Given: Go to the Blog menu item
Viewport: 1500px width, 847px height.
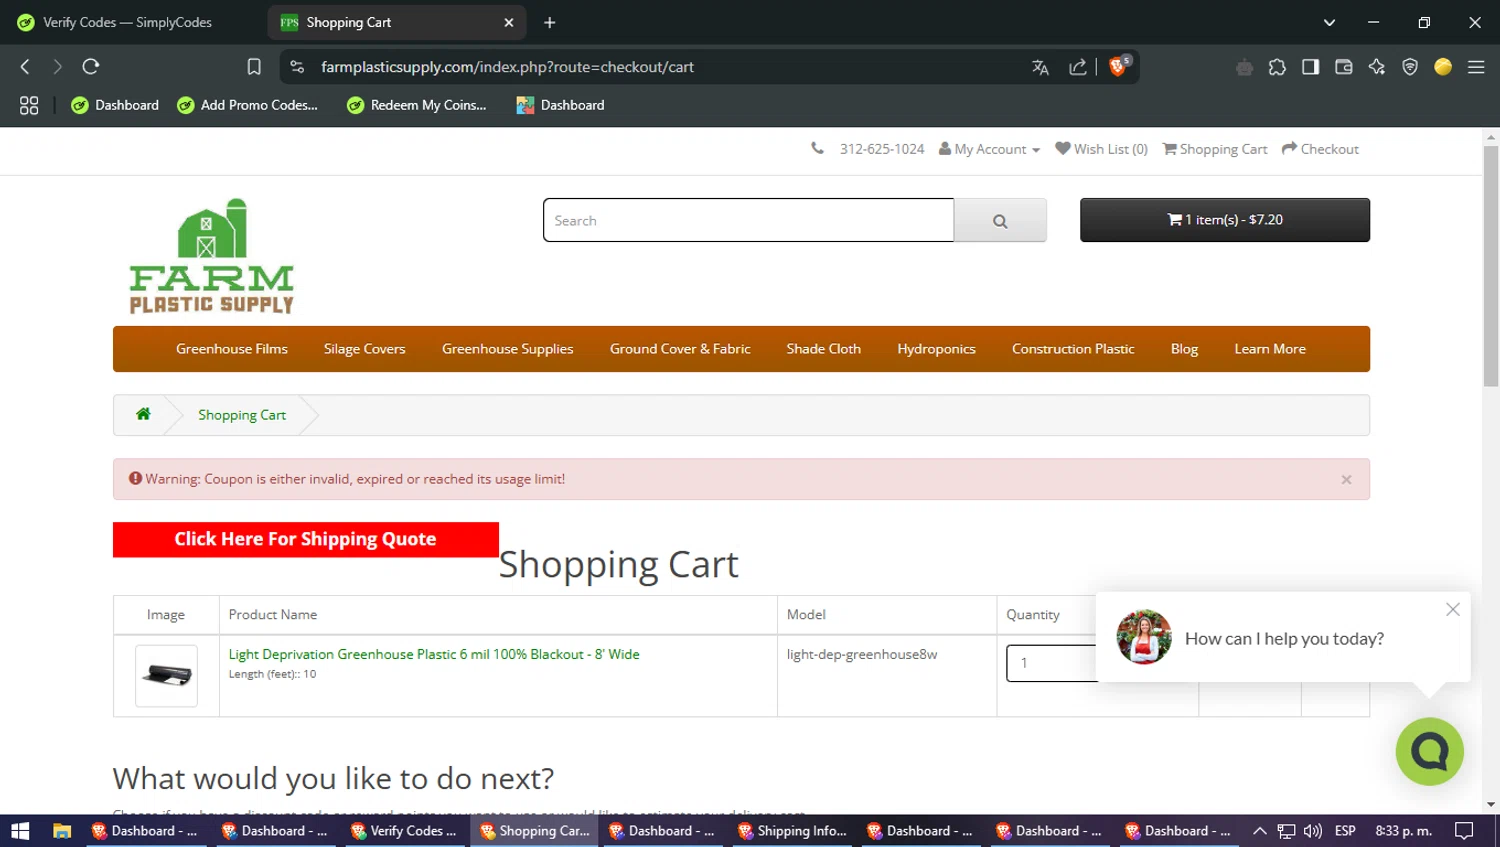Looking at the screenshot, I should pyautogui.click(x=1184, y=349).
